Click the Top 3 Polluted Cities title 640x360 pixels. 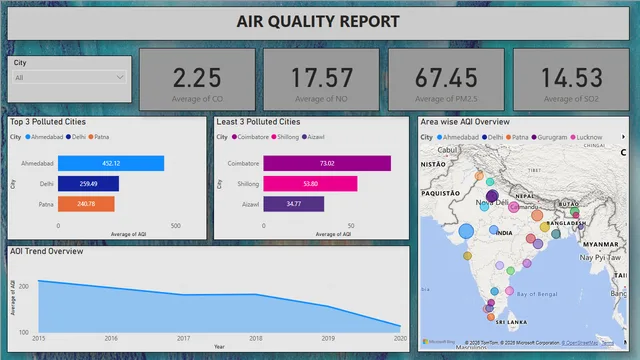click(48, 122)
